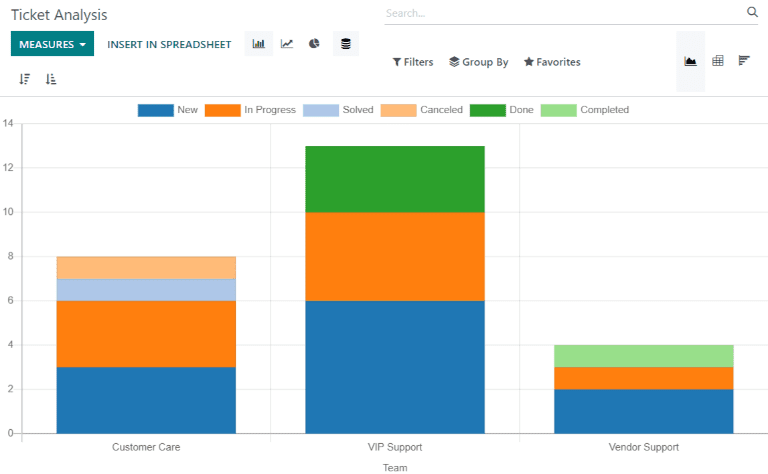Click the VIP Support Done bar segment
This screenshot has height=474, width=768.
(x=395, y=179)
